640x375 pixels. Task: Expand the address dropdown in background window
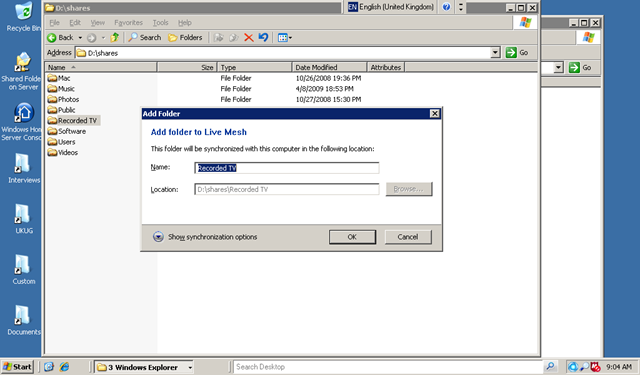(x=558, y=68)
